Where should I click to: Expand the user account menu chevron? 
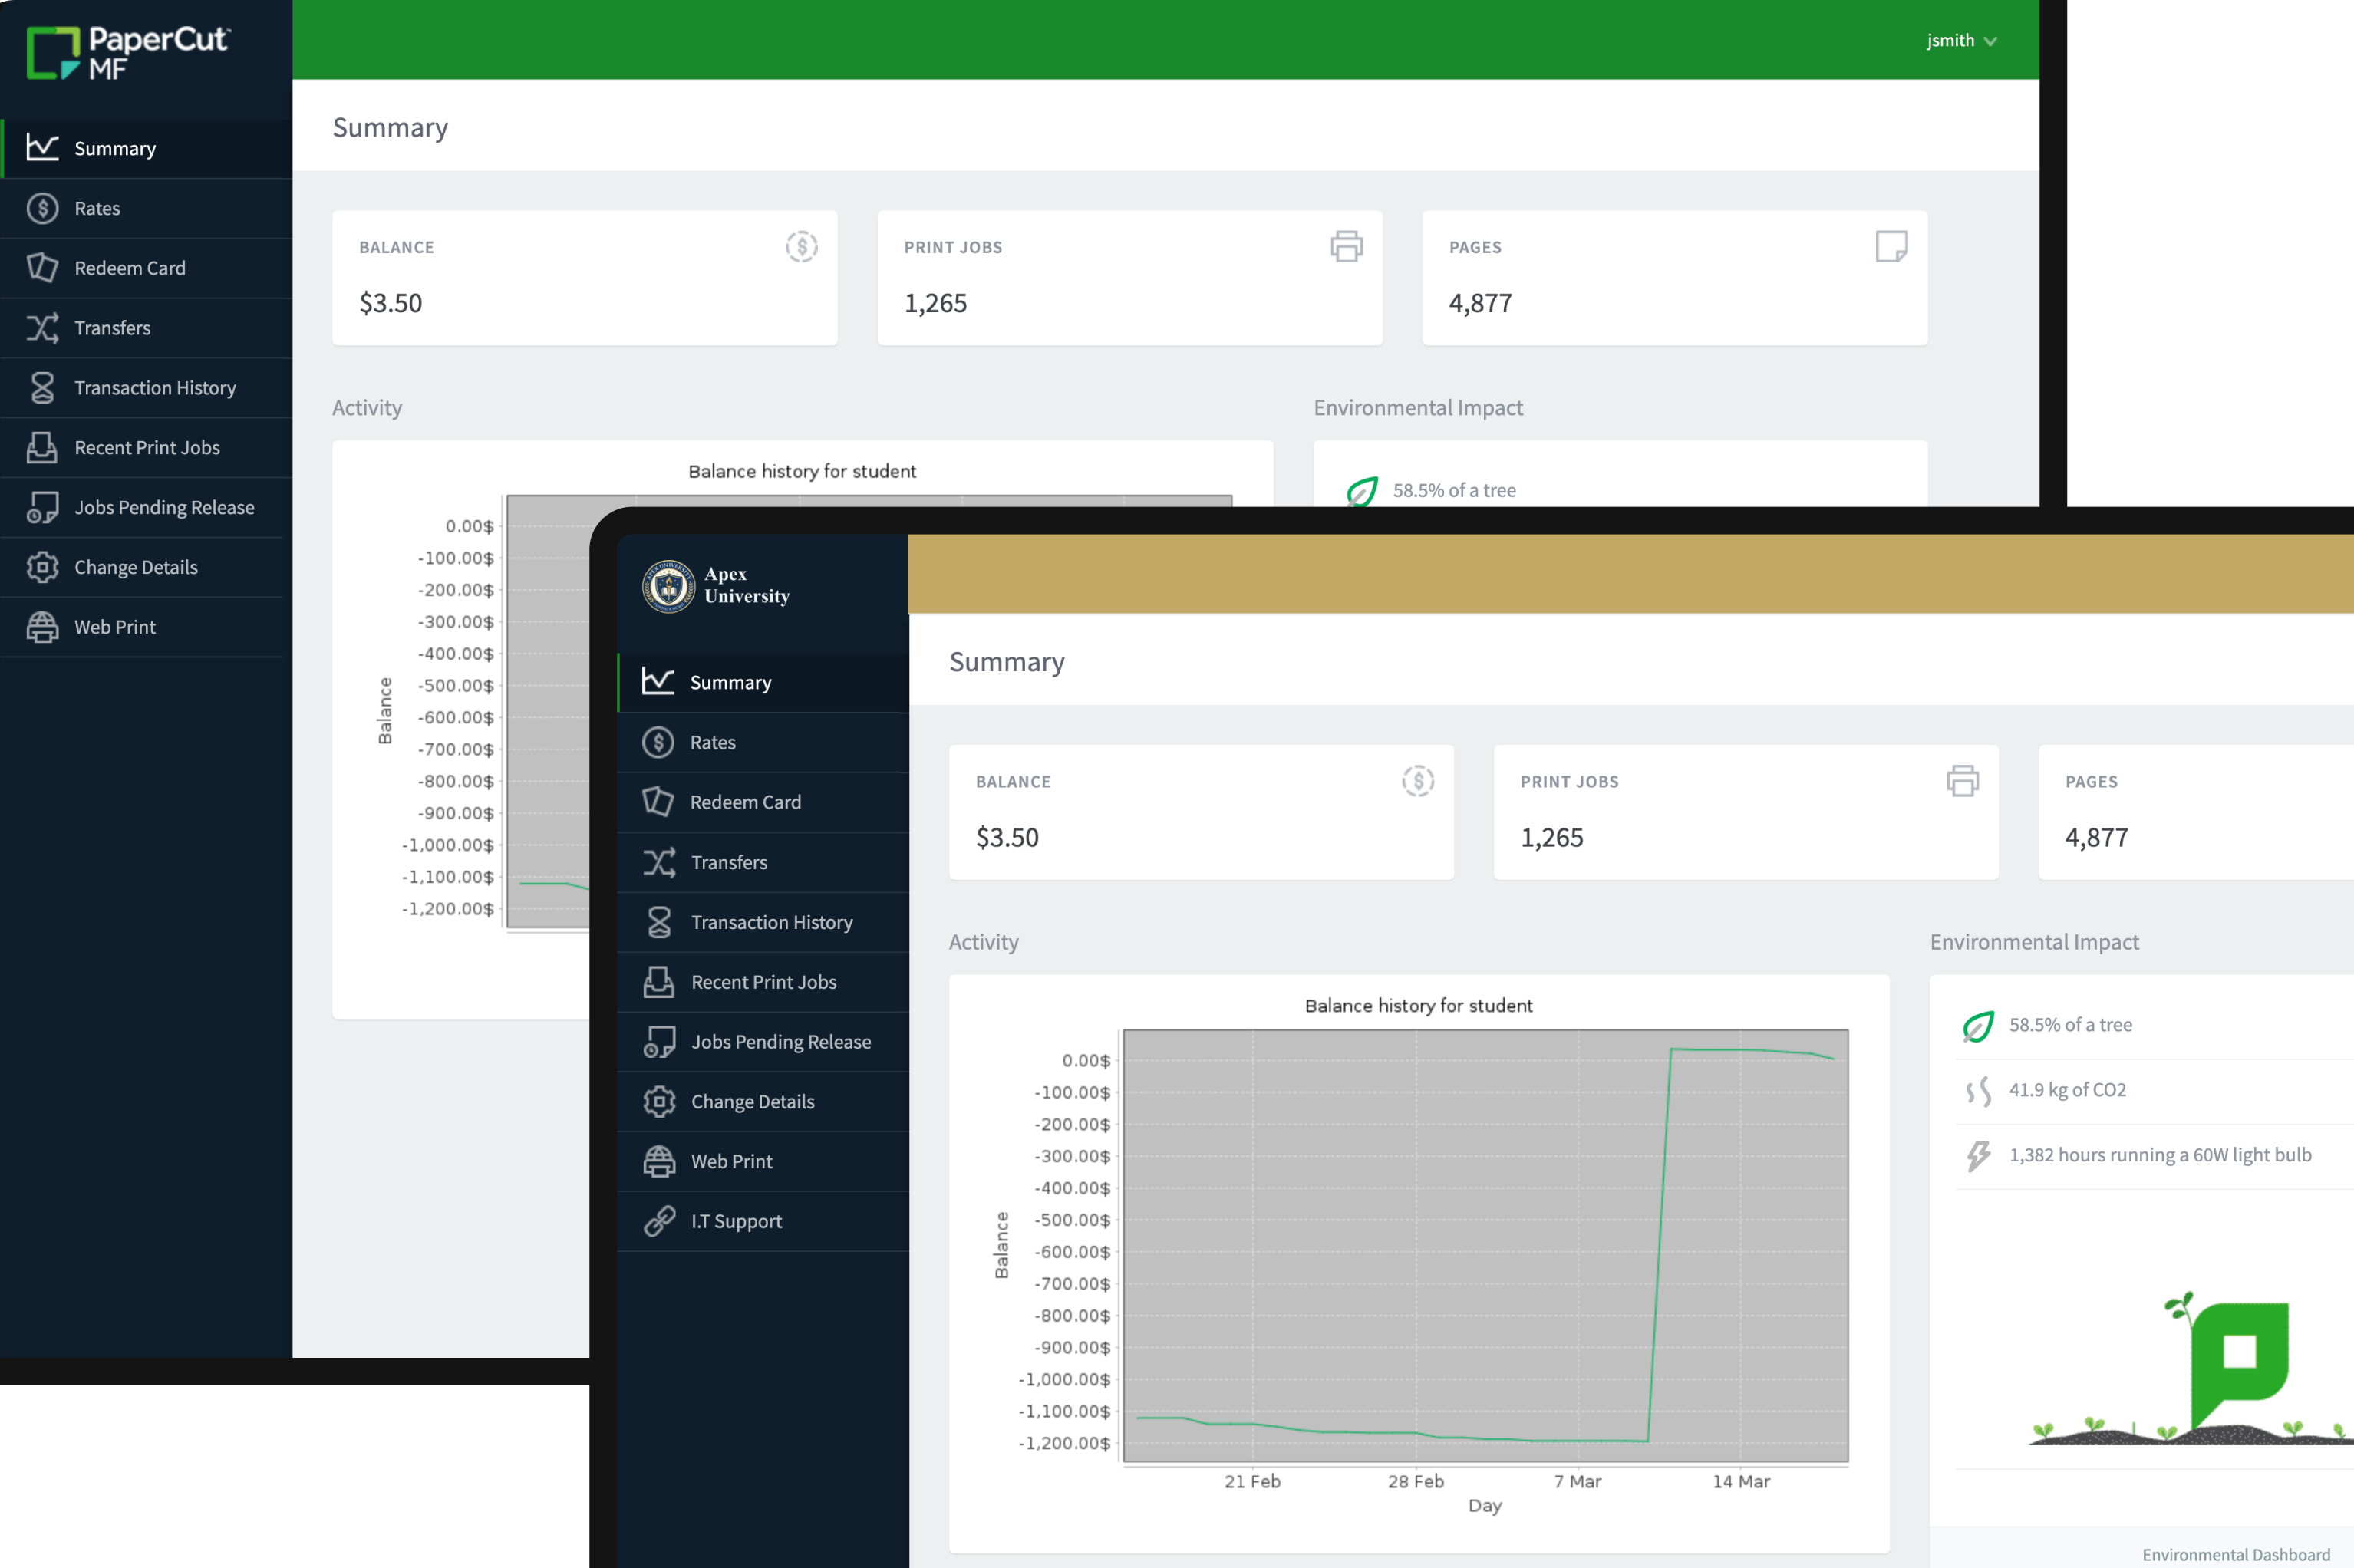pos(1992,41)
